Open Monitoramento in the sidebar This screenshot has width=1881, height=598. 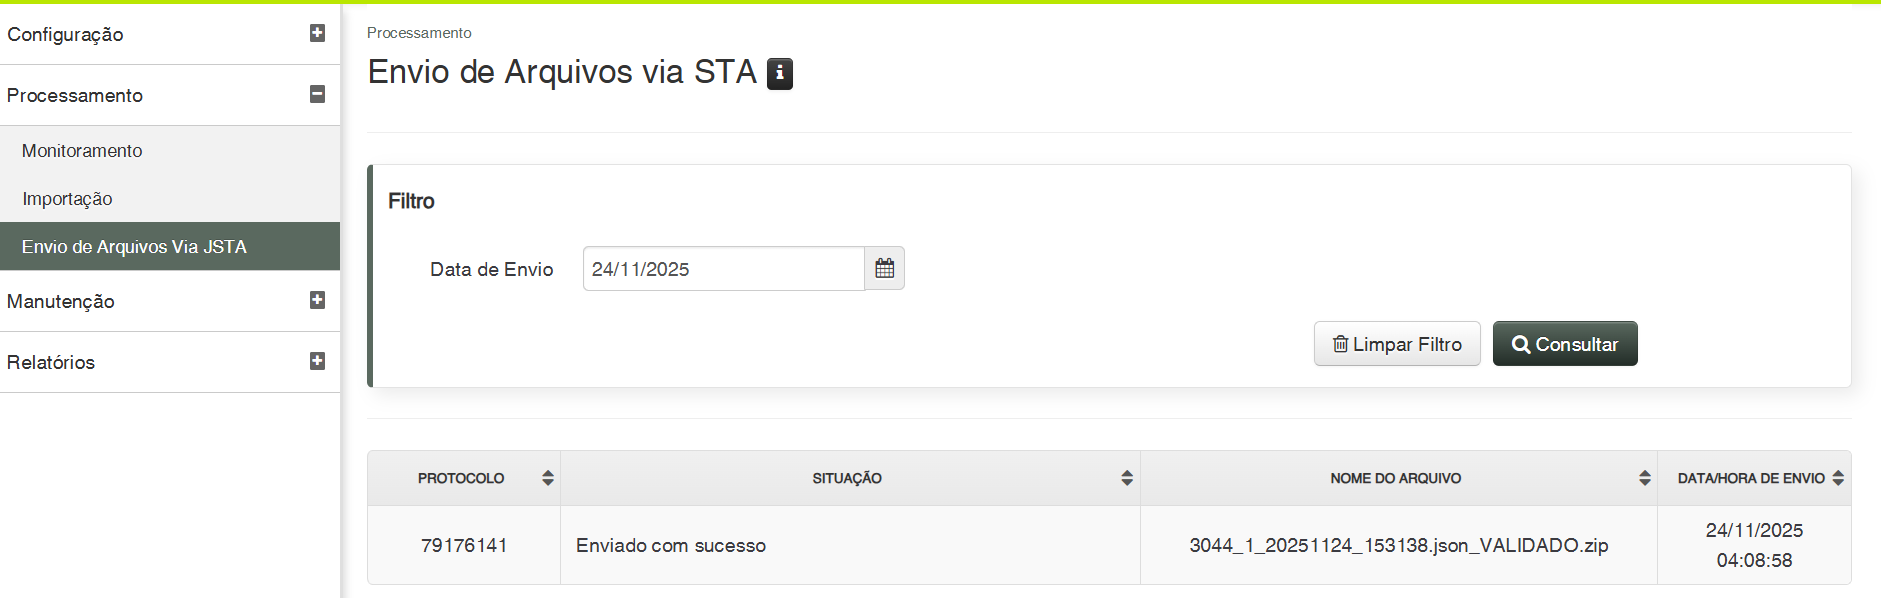82,151
